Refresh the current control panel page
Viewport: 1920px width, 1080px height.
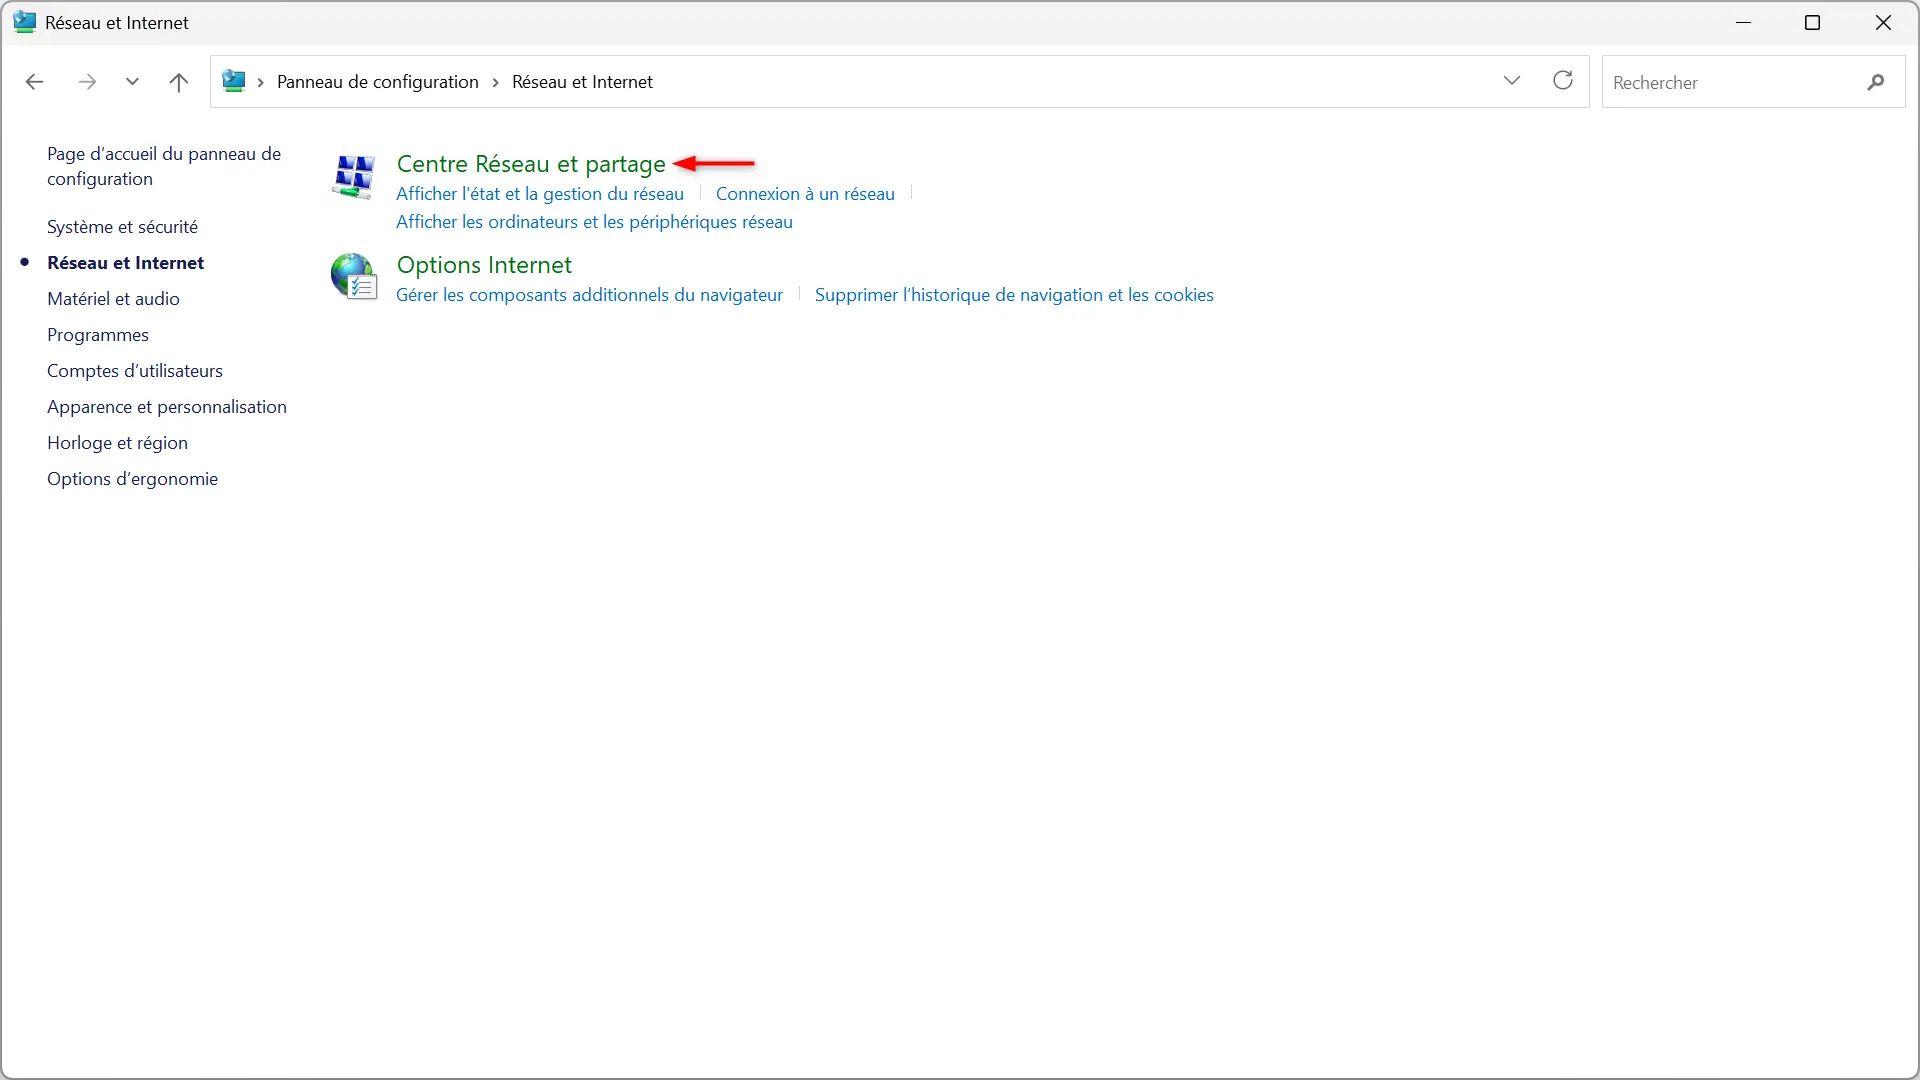[x=1563, y=81]
